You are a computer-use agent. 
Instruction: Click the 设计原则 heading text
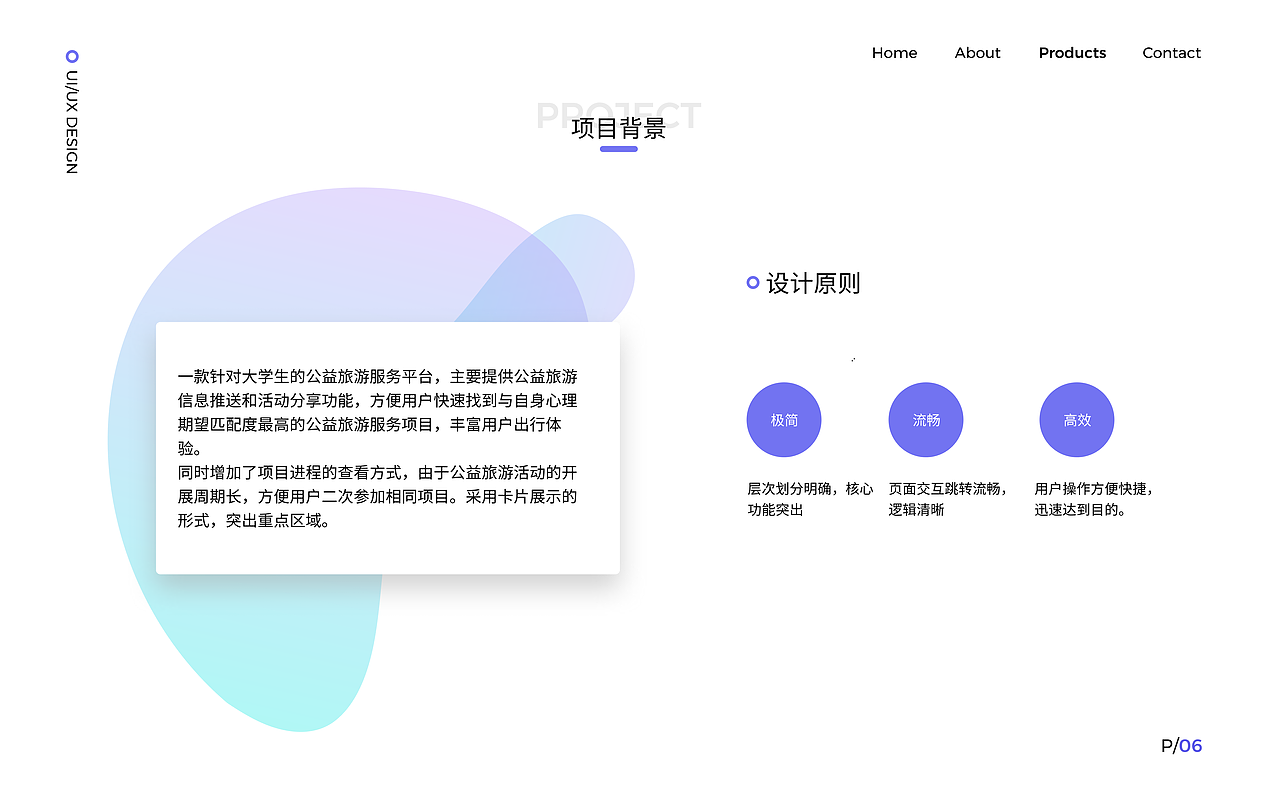pos(814,283)
